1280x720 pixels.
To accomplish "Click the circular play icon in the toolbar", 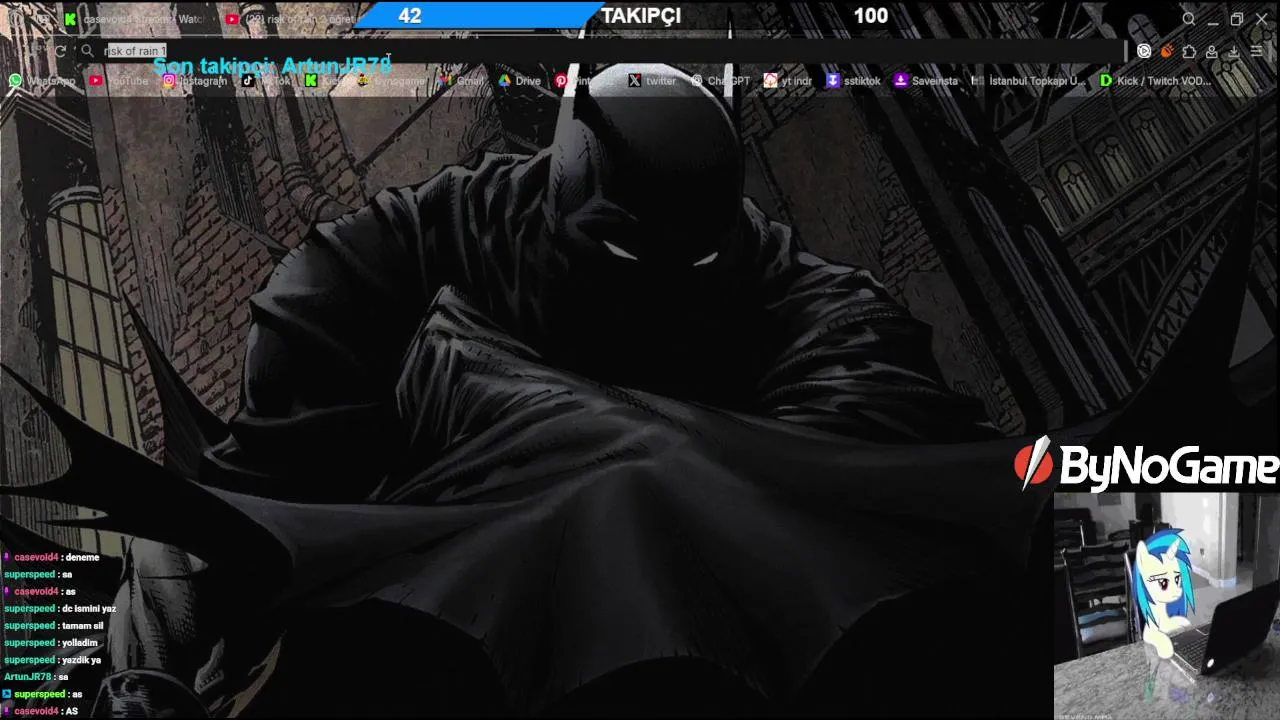I will (1144, 51).
